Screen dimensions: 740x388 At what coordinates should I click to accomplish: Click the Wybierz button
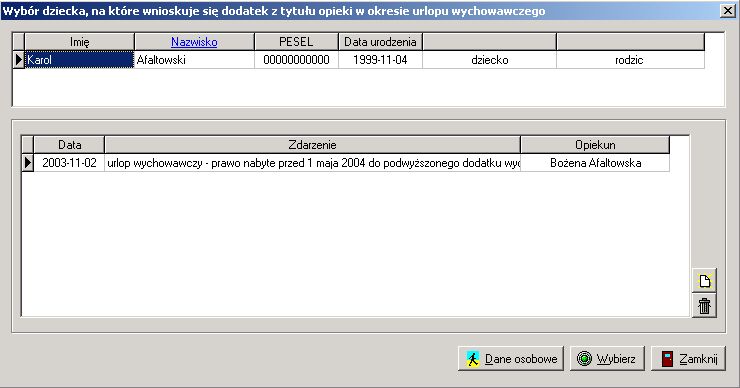tap(607, 359)
